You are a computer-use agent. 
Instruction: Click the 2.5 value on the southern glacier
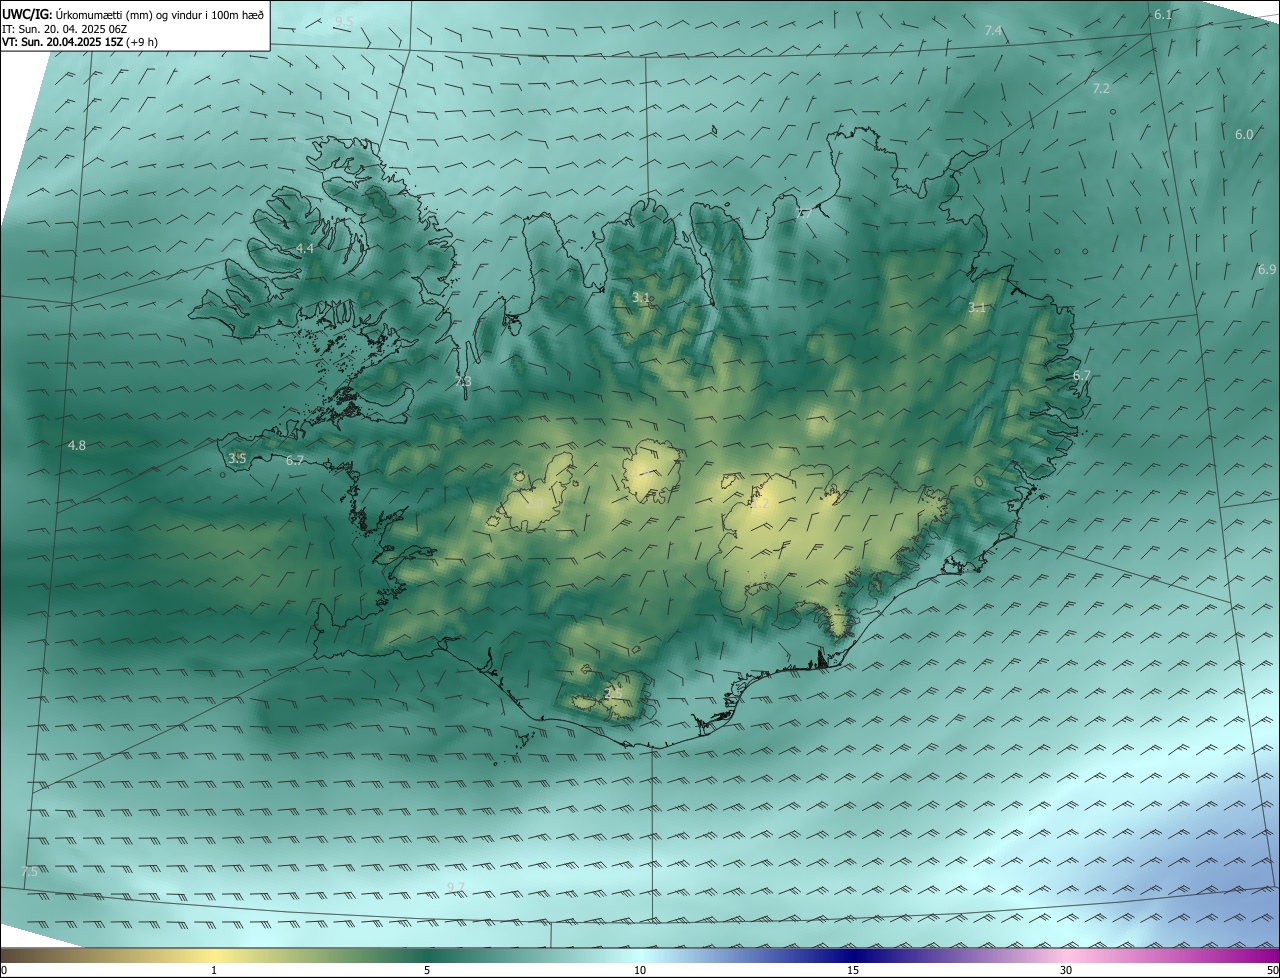[613, 693]
